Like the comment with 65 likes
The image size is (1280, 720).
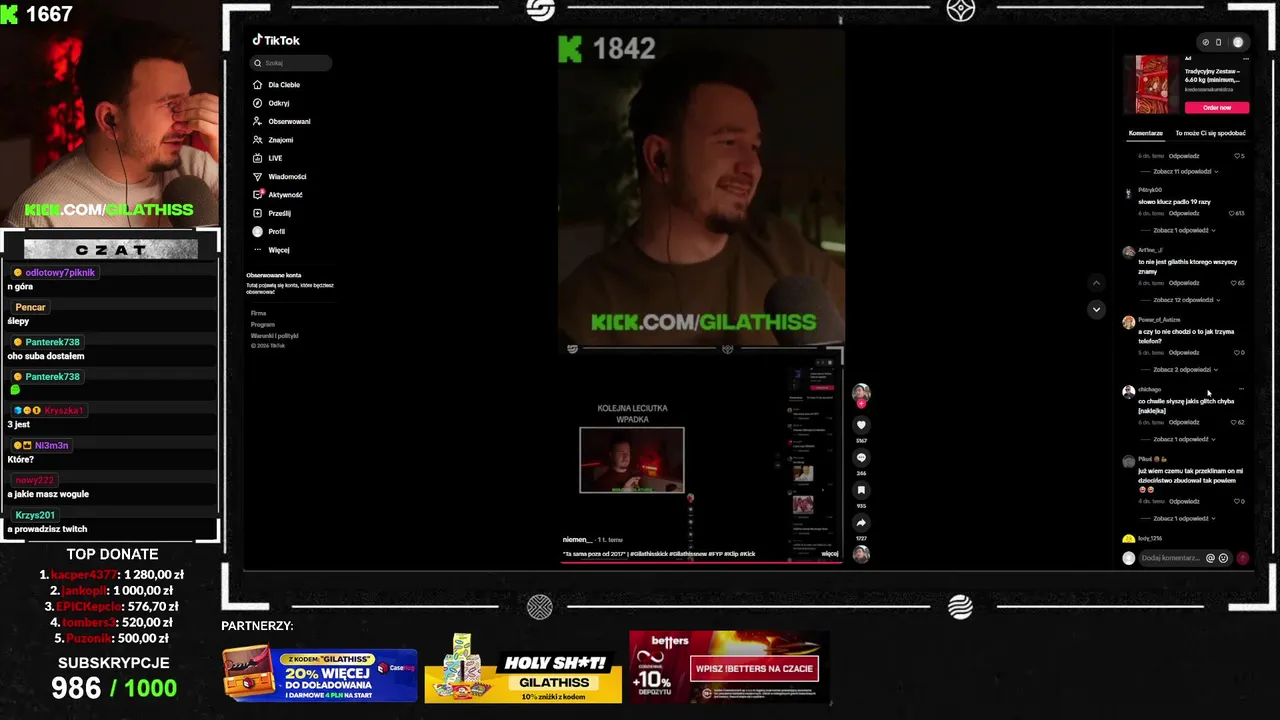click(x=1233, y=283)
